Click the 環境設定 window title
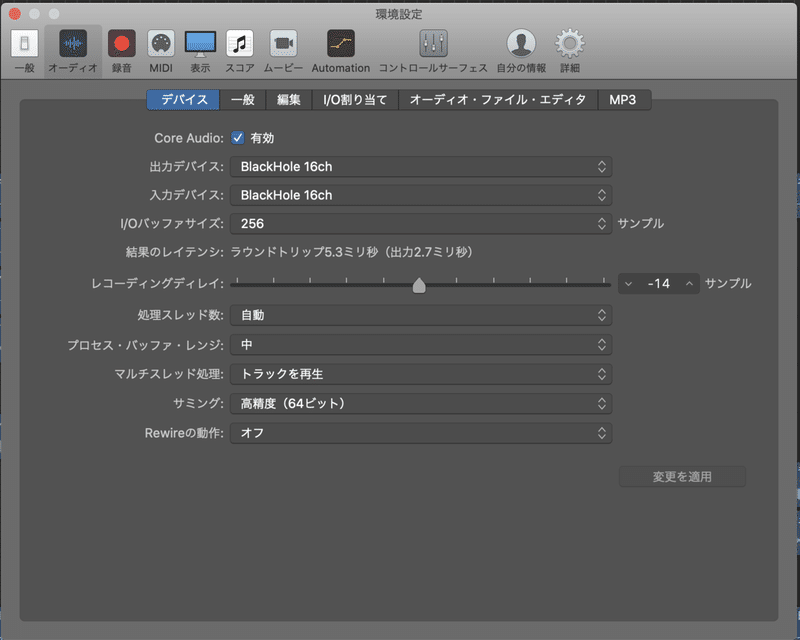 [x=399, y=14]
